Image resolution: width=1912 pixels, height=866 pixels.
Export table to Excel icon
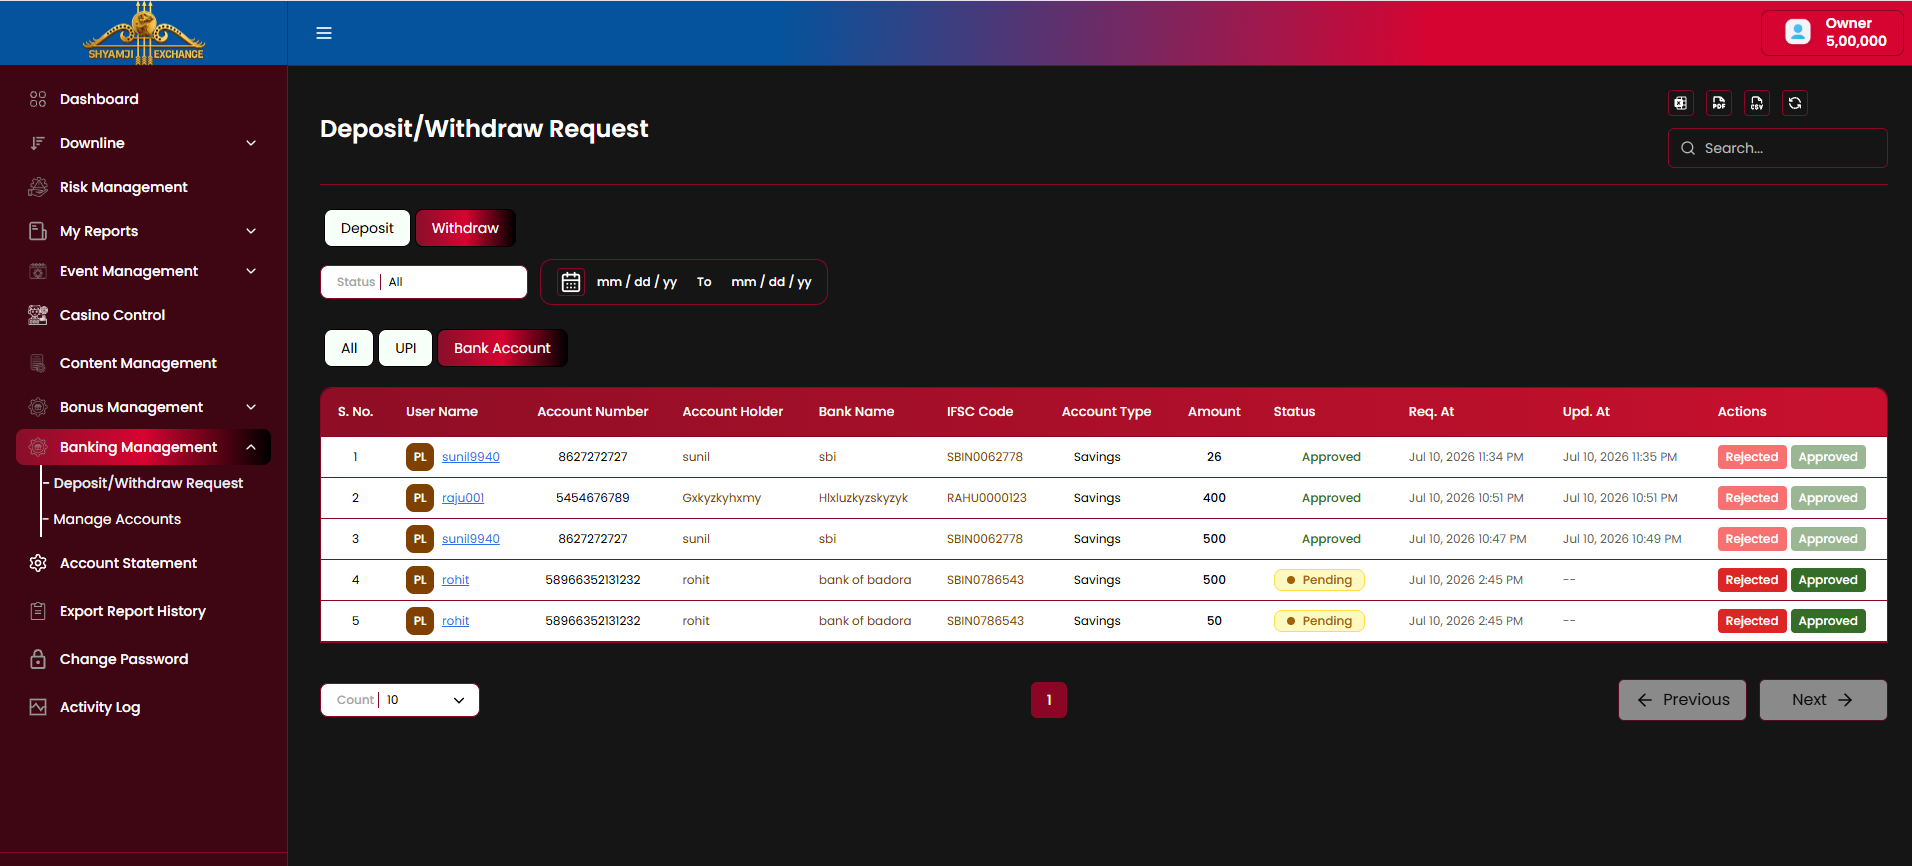(1681, 103)
